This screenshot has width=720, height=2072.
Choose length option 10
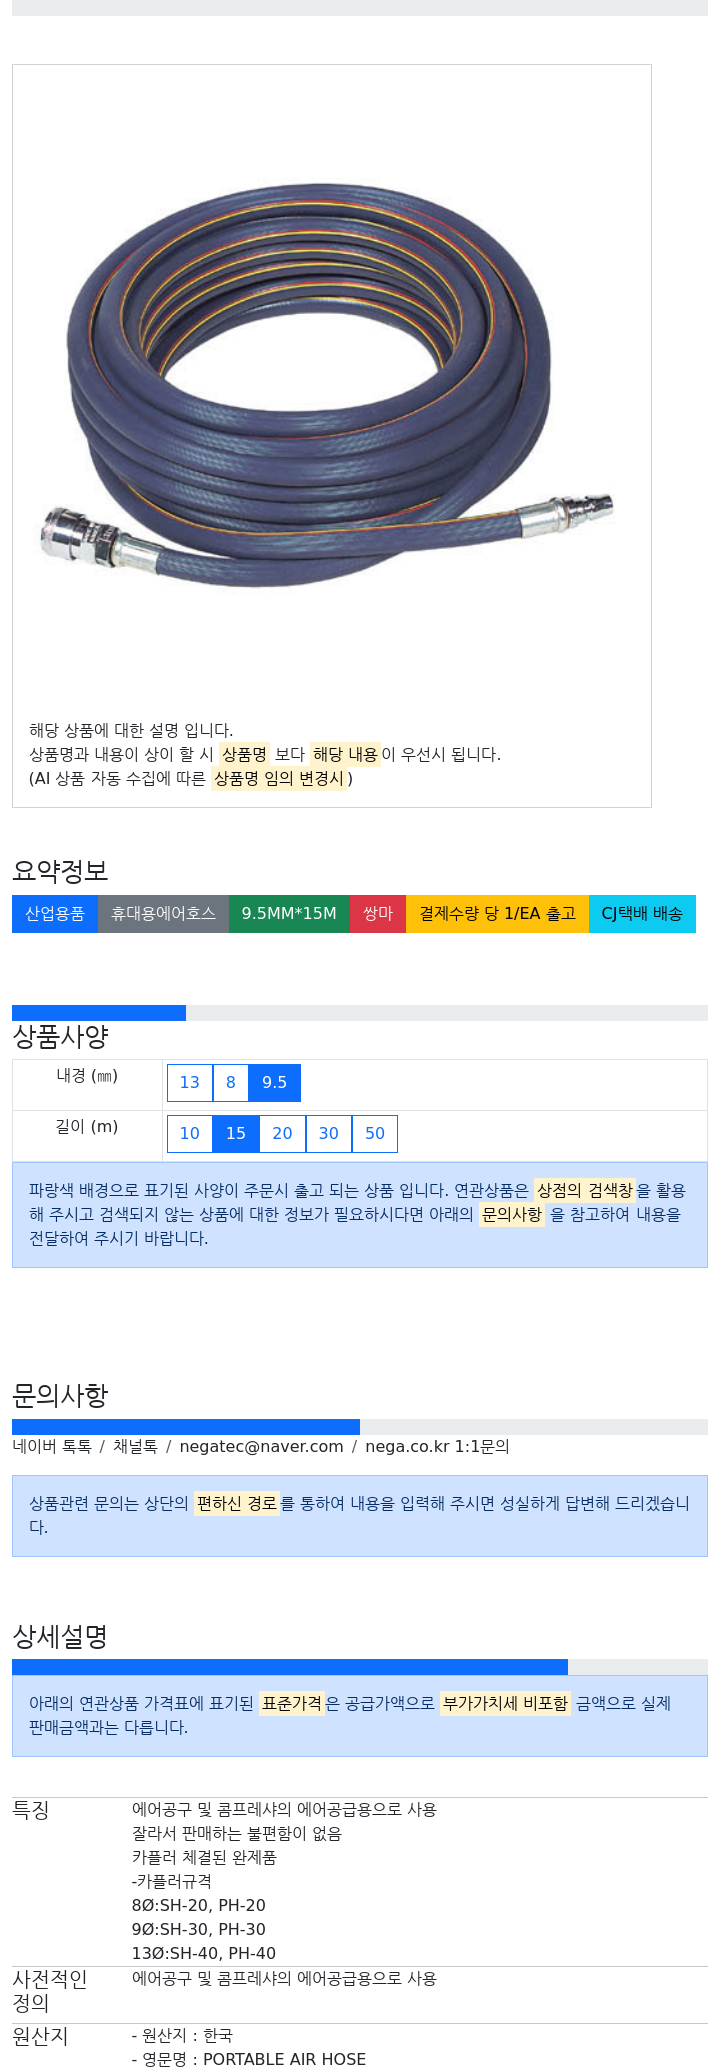(190, 1133)
